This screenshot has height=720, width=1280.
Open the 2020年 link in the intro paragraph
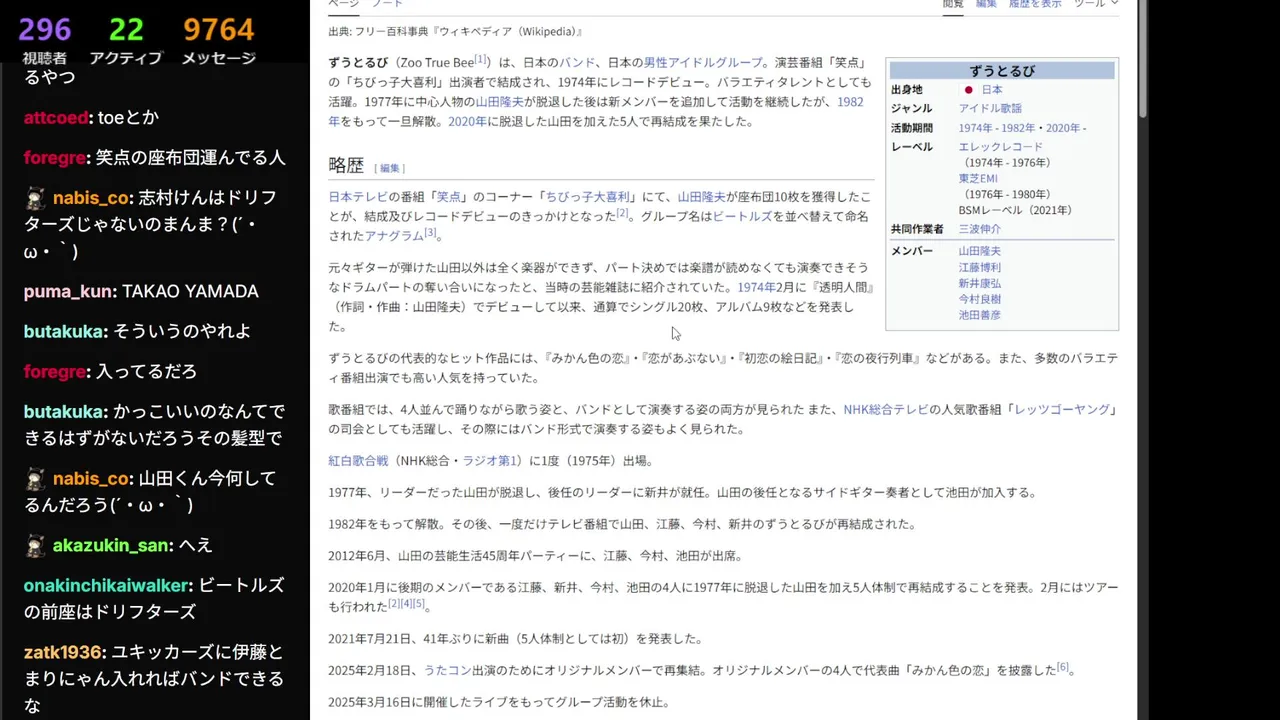(467, 121)
